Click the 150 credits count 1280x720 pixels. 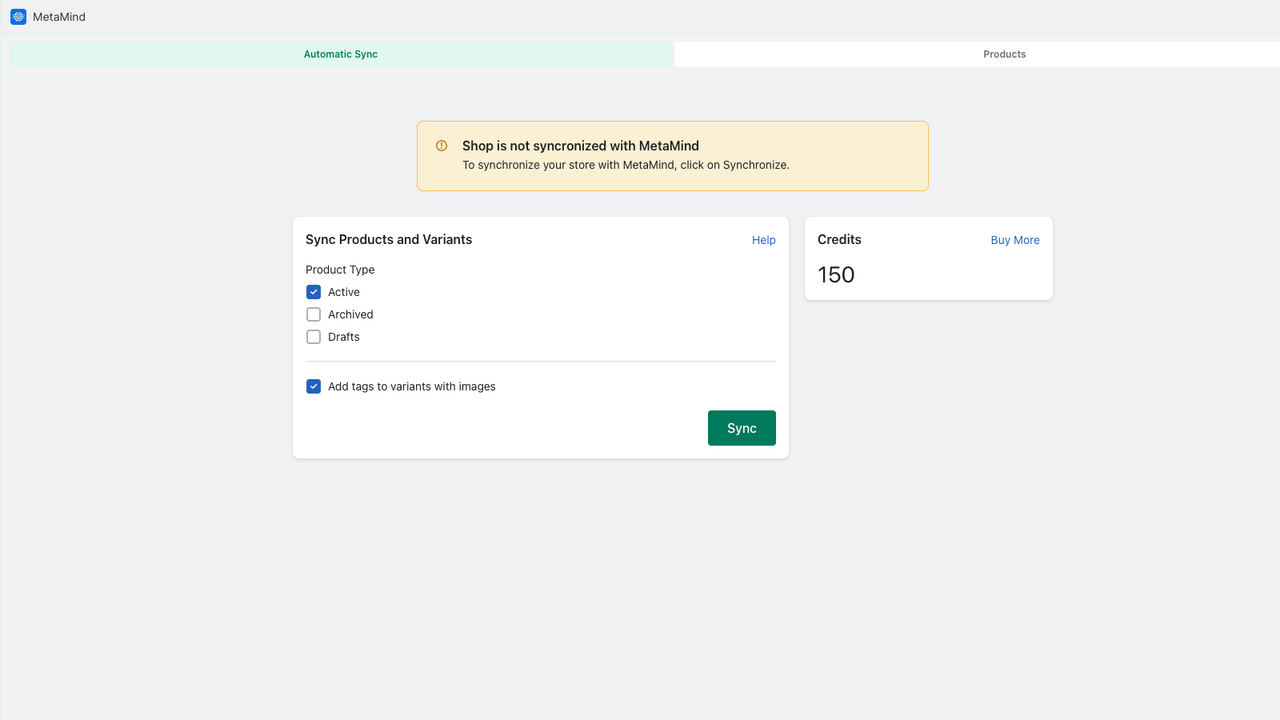[835, 274]
